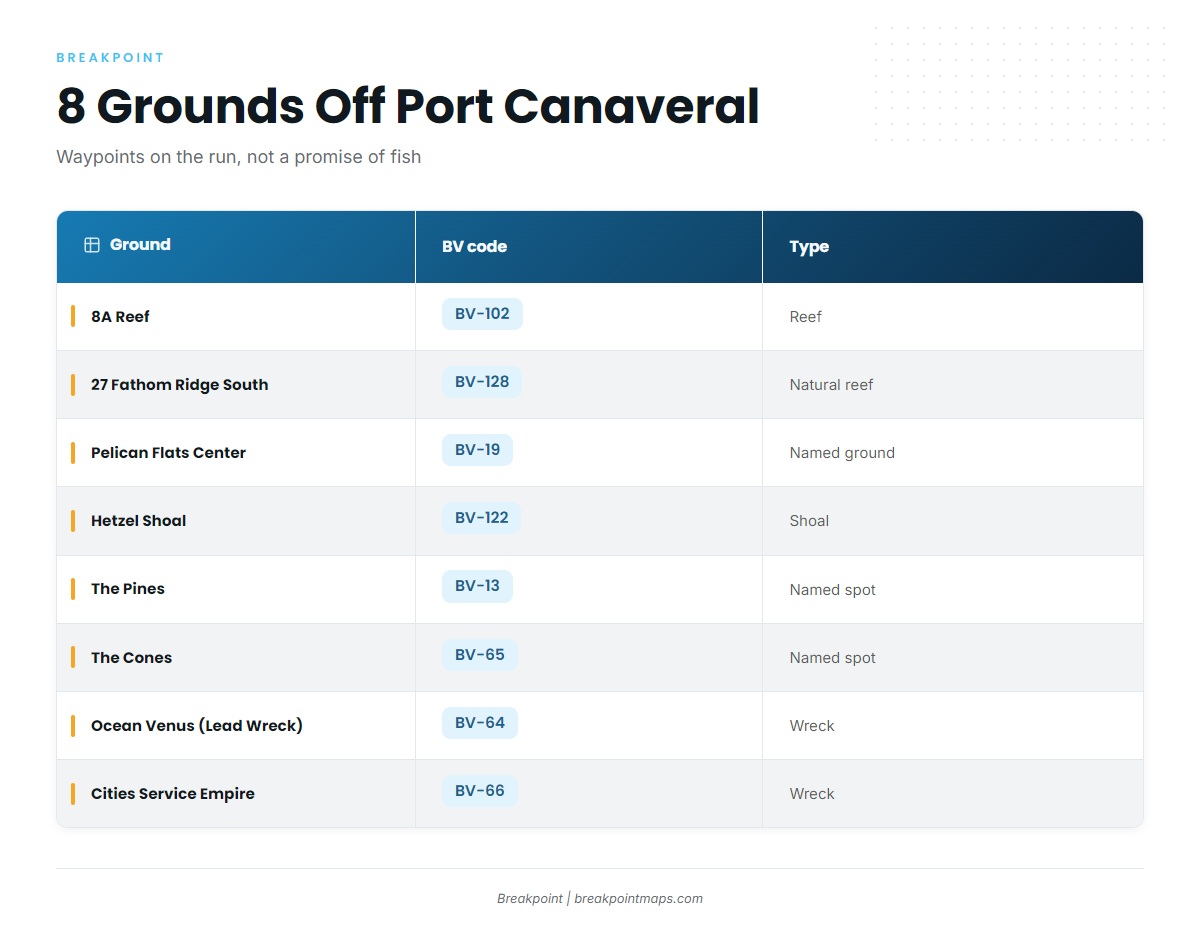Select Pelican Flats Center ground name
This screenshot has width=1200, height=933.
tap(168, 453)
